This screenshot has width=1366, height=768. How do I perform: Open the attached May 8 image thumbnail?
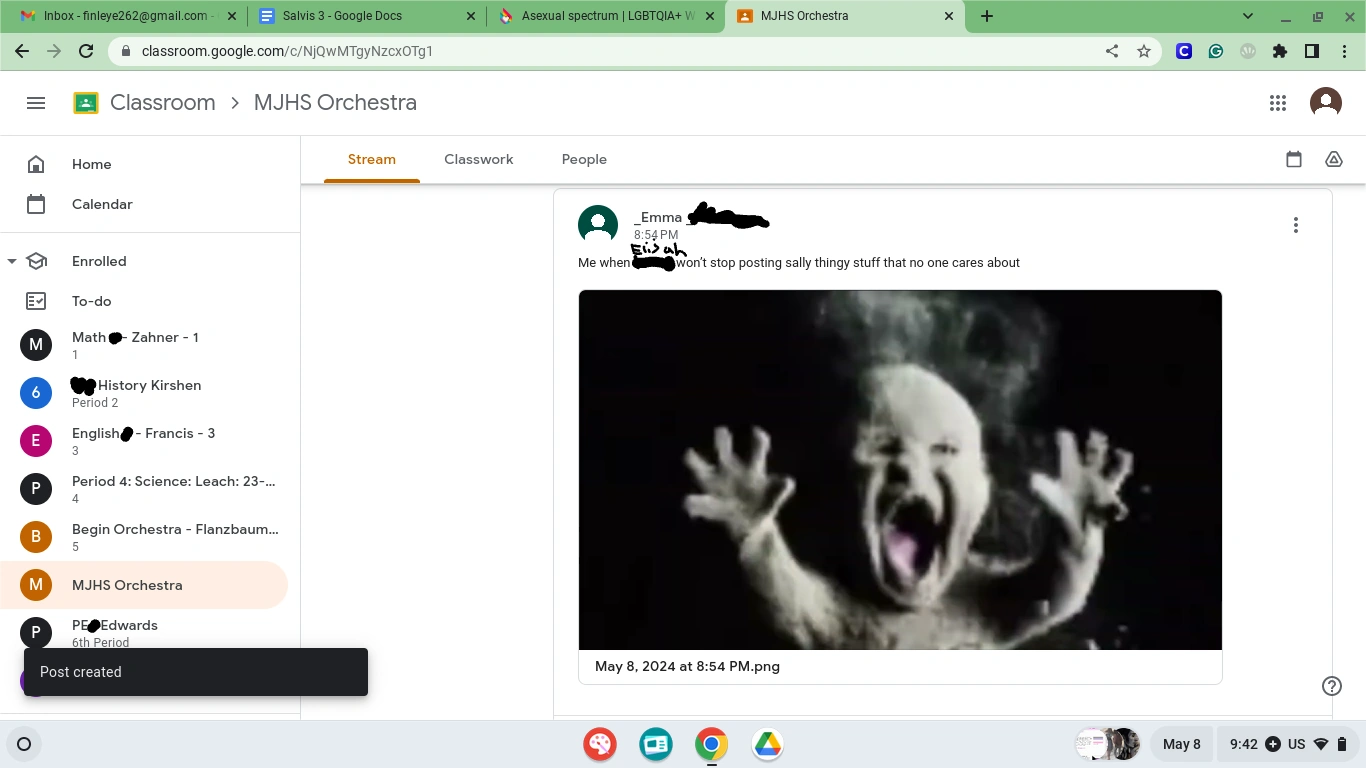pyautogui.click(x=899, y=470)
